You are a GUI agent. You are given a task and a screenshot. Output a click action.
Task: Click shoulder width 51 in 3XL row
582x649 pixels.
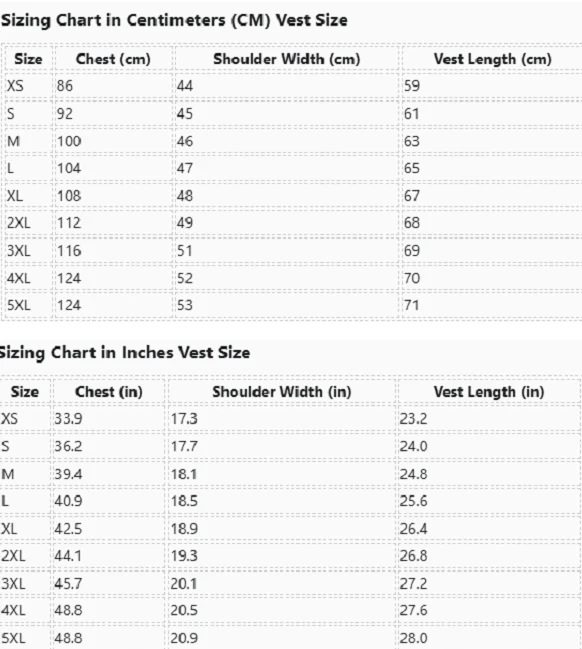[x=185, y=250]
